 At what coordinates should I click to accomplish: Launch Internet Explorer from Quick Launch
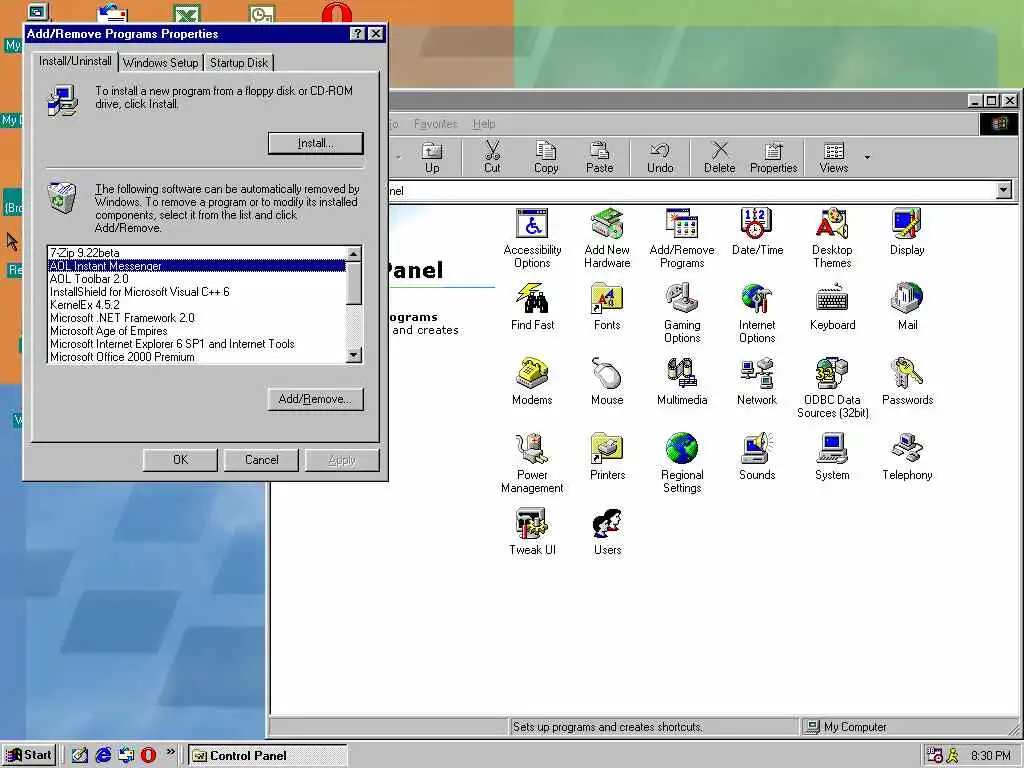(x=103, y=755)
